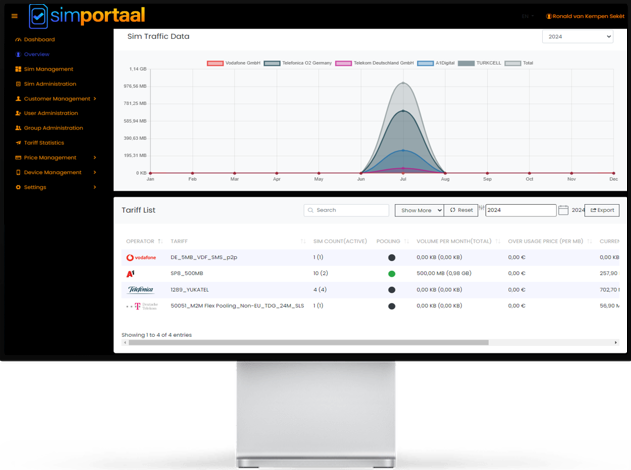631x470 pixels.
Task: Click the 2024 date input field
Action: coord(521,210)
